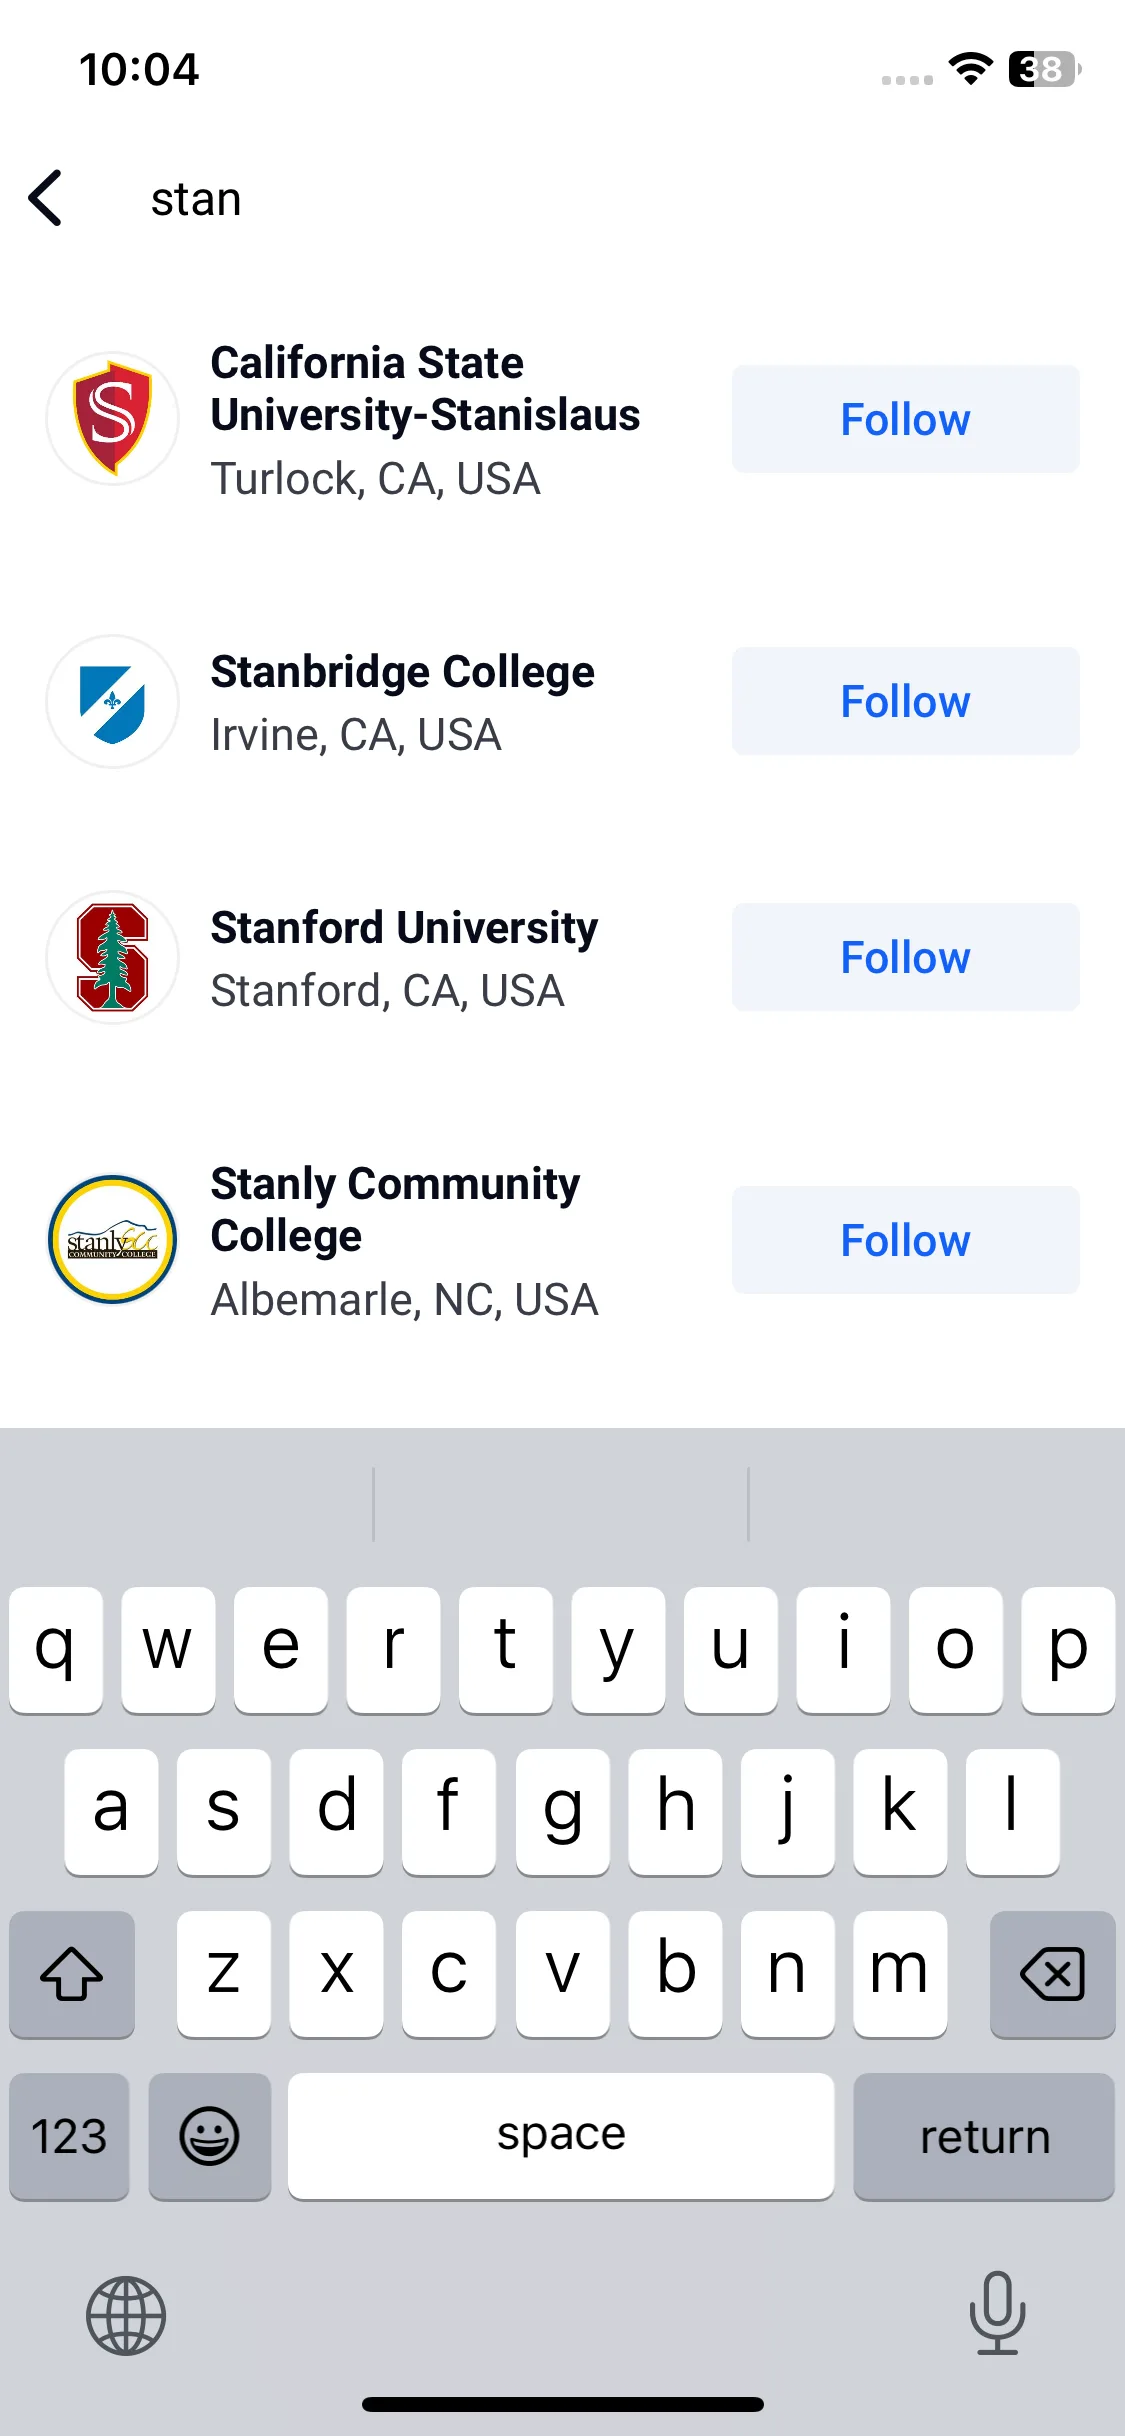The image size is (1125, 2436).
Task: Follow Stanly Community College
Action: (x=906, y=1240)
